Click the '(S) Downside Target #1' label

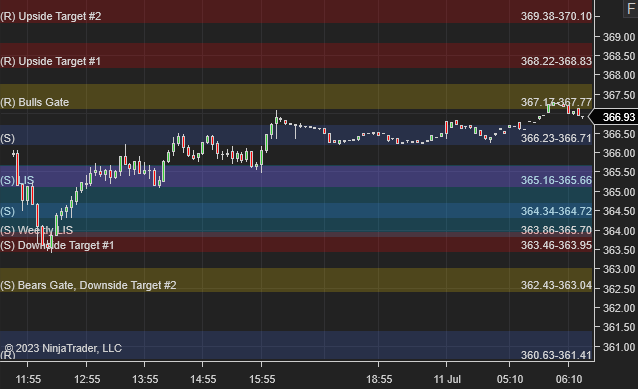point(57,245)
